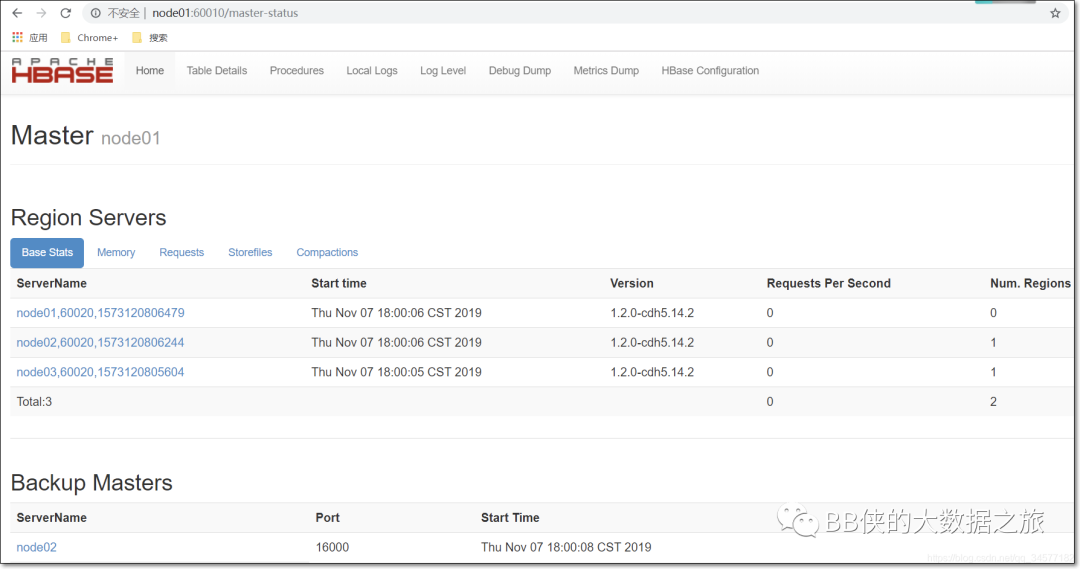Bookmark page with the star icon
The height and width of the screenshot is (569, 1080).
click(x=1055, y=13)
